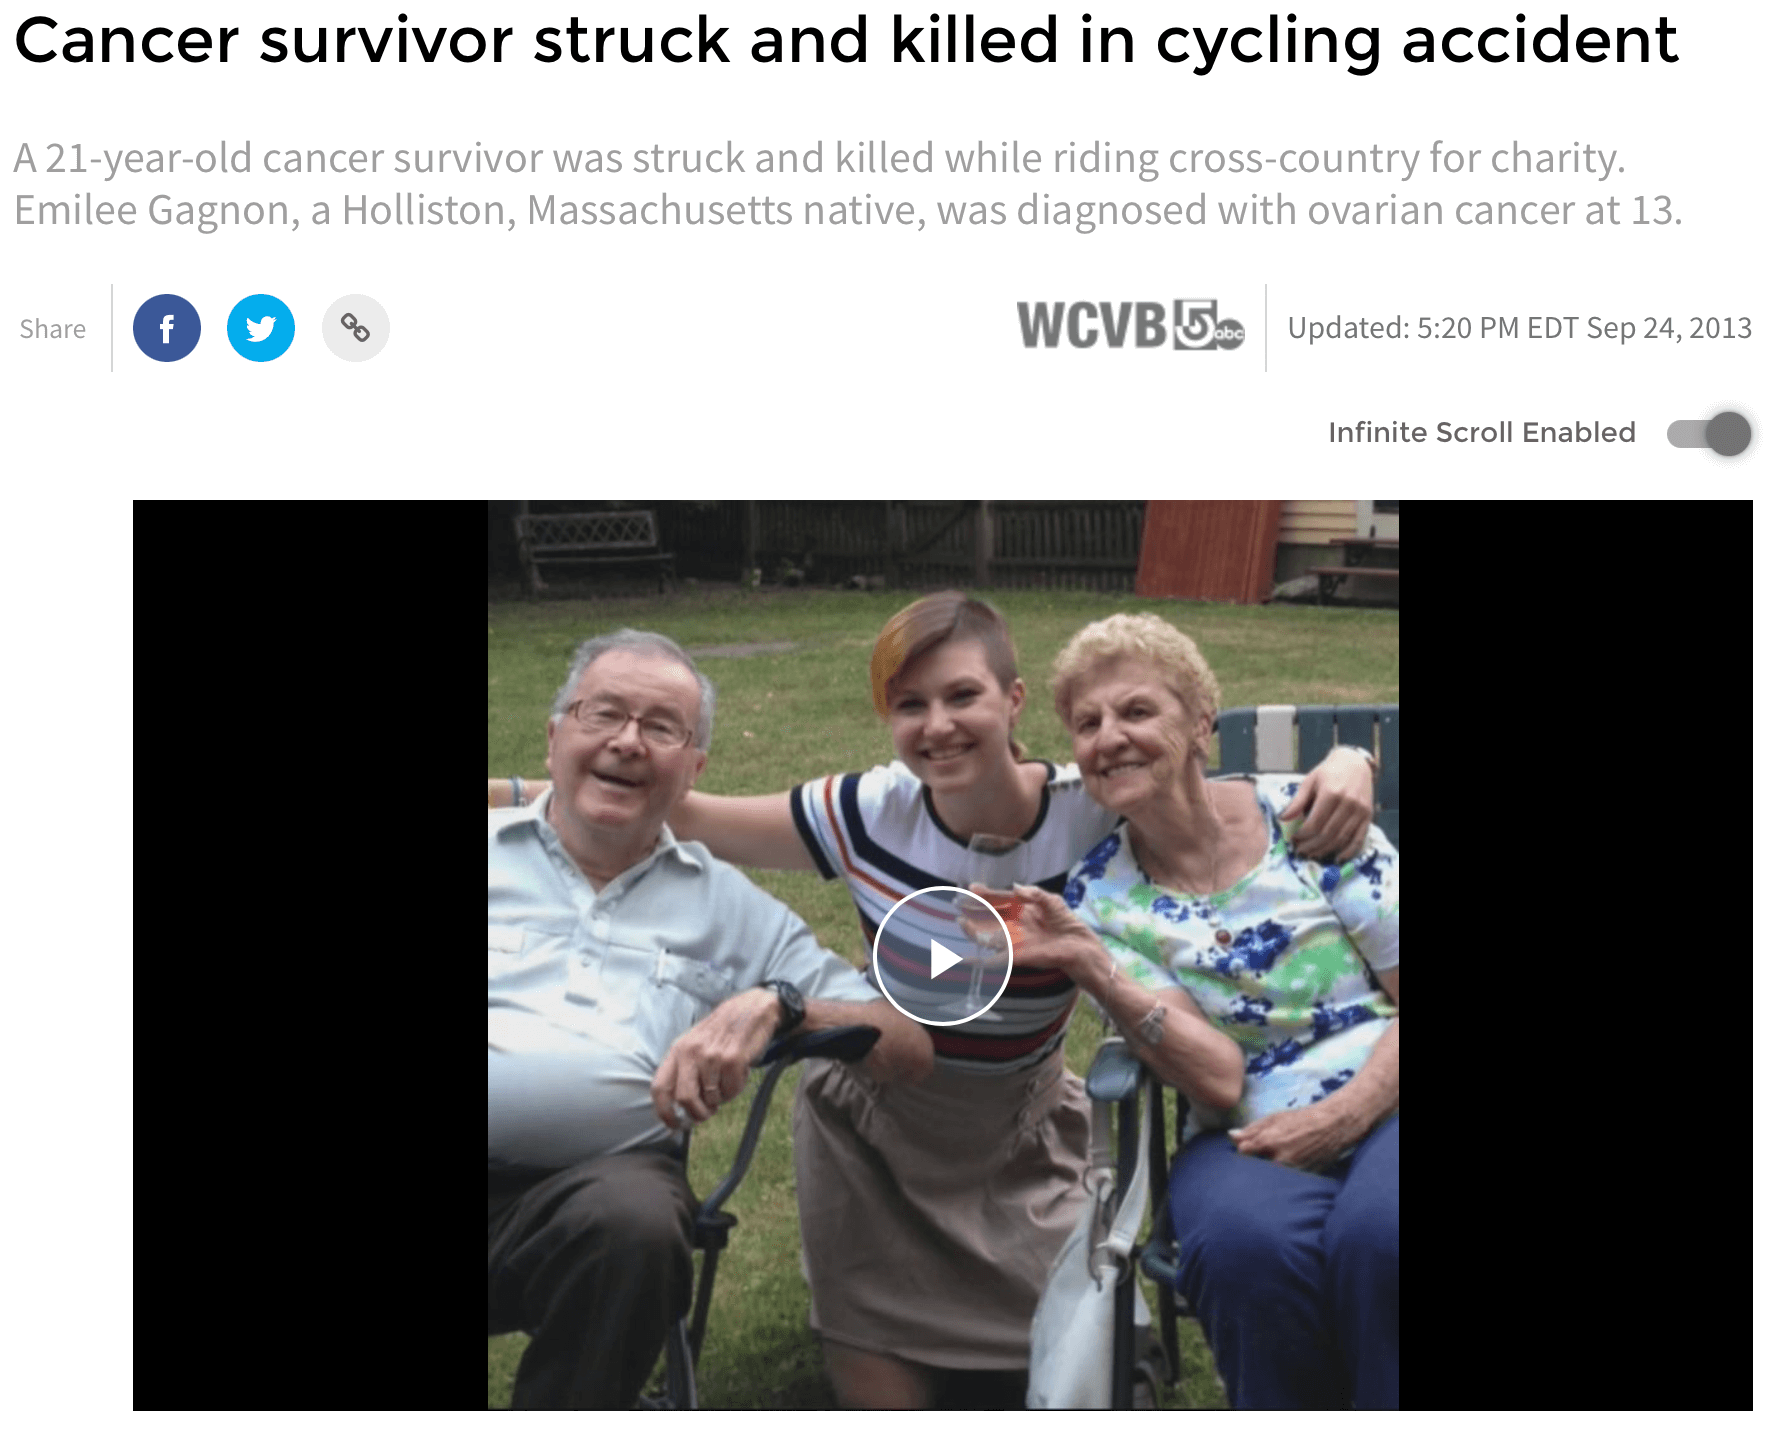Click the abc badge in WCVB logo

pyautogui.click(x=1229, y=334)
